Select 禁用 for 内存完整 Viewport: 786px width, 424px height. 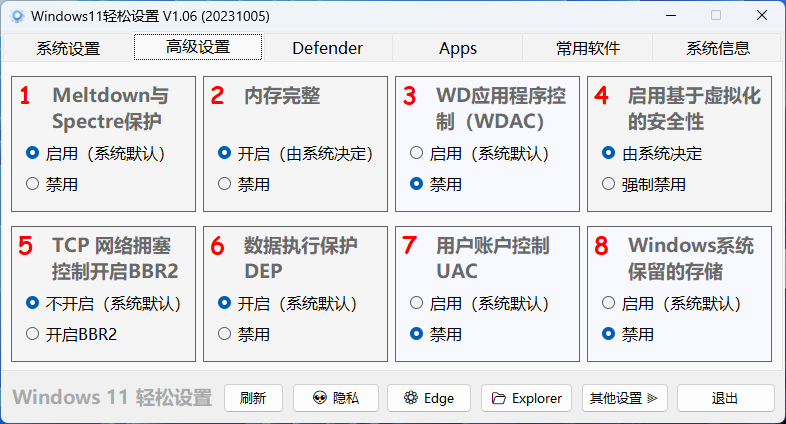(x=244, y=184)
